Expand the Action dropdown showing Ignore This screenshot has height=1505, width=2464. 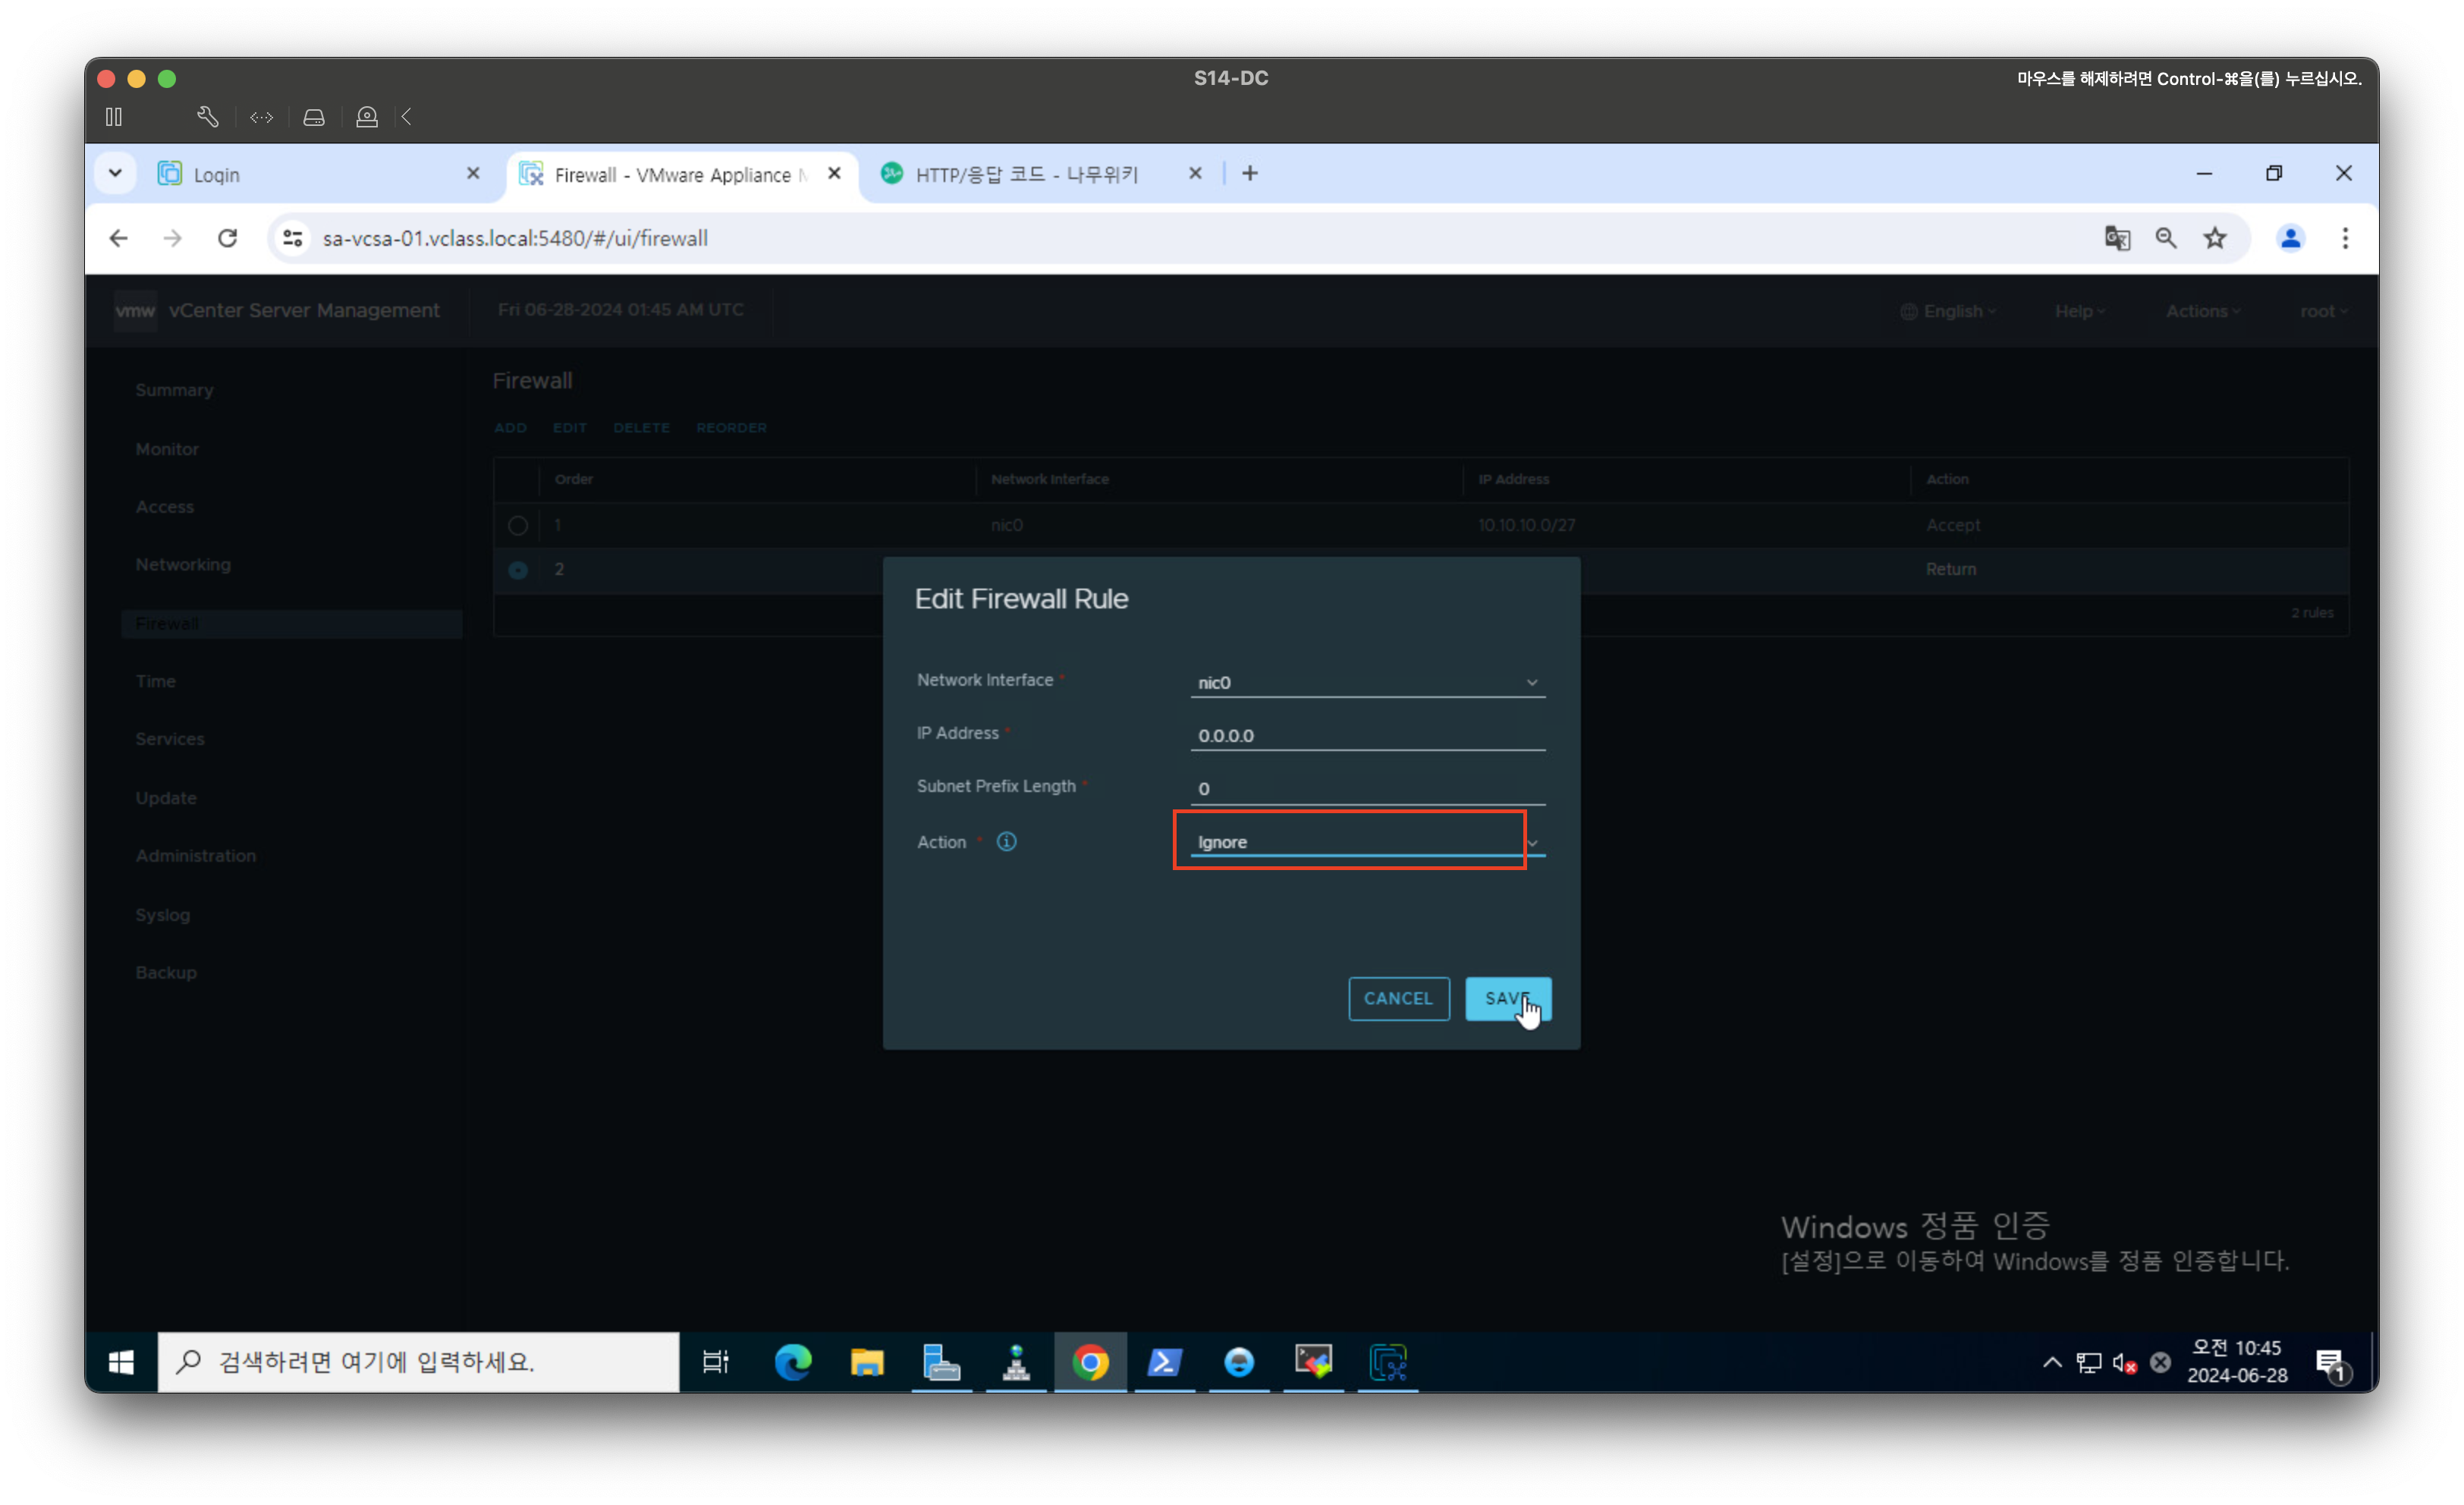coord(1366,842)
